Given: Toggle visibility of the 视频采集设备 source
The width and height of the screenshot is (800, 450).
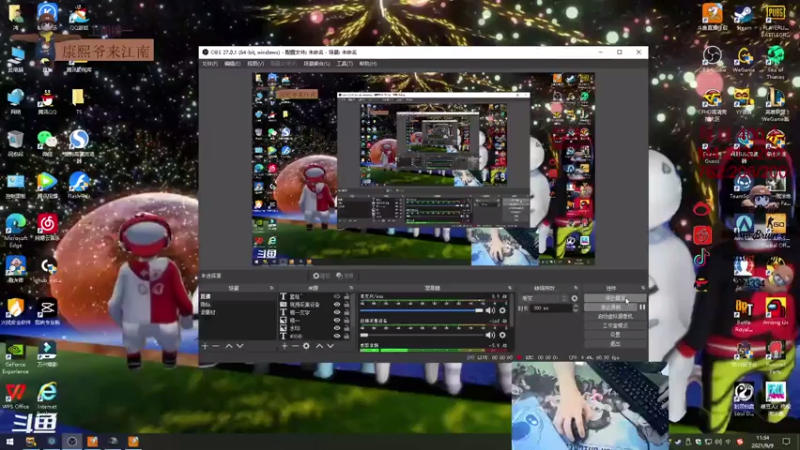Looking at the screenshot, I should click(337, 305).
